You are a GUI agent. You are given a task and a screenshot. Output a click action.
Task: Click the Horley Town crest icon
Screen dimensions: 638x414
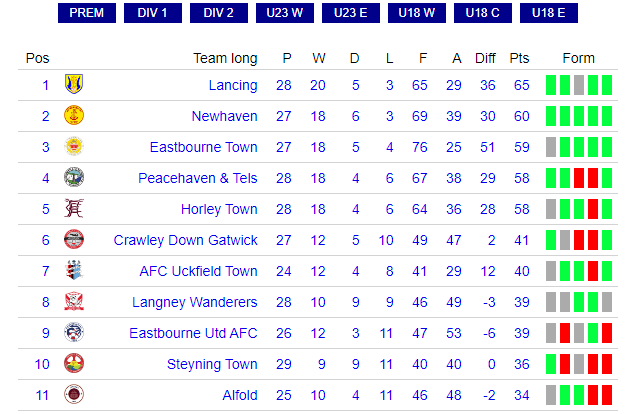coord(74,208)
